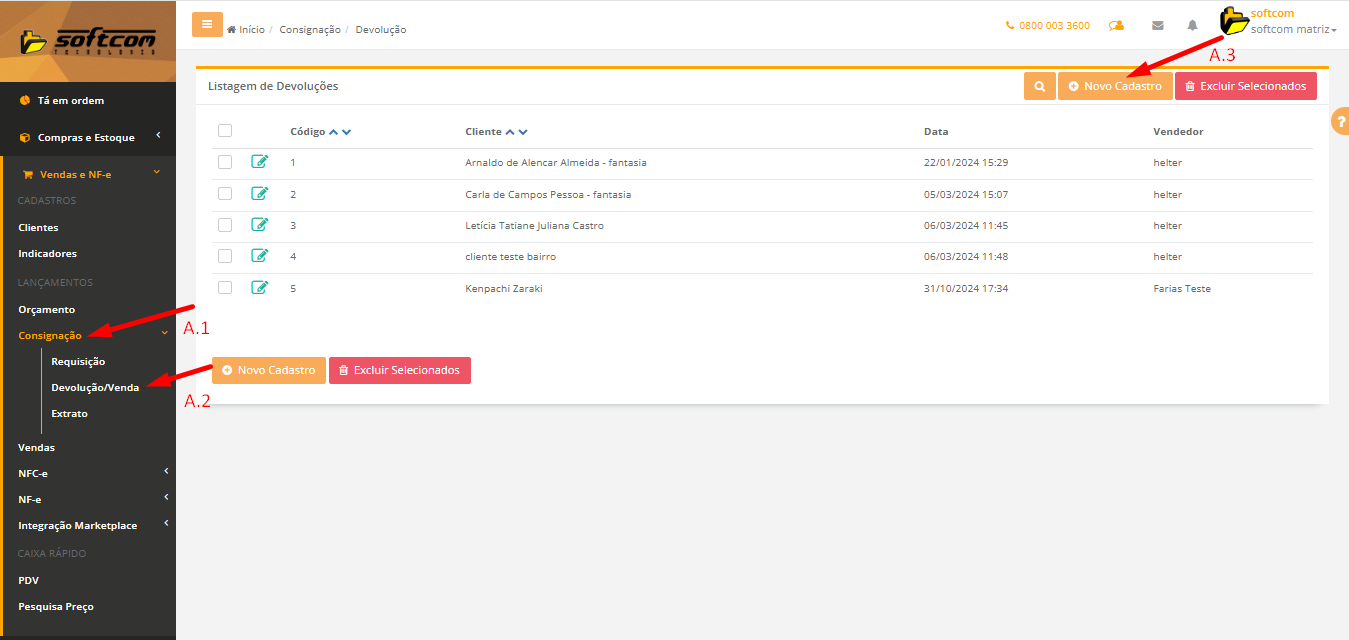Image resolution: width=1349 pixels, height=640 pixels.
Task: Click the top Novo Cadastro button
Action: [x=1115, y=87]
